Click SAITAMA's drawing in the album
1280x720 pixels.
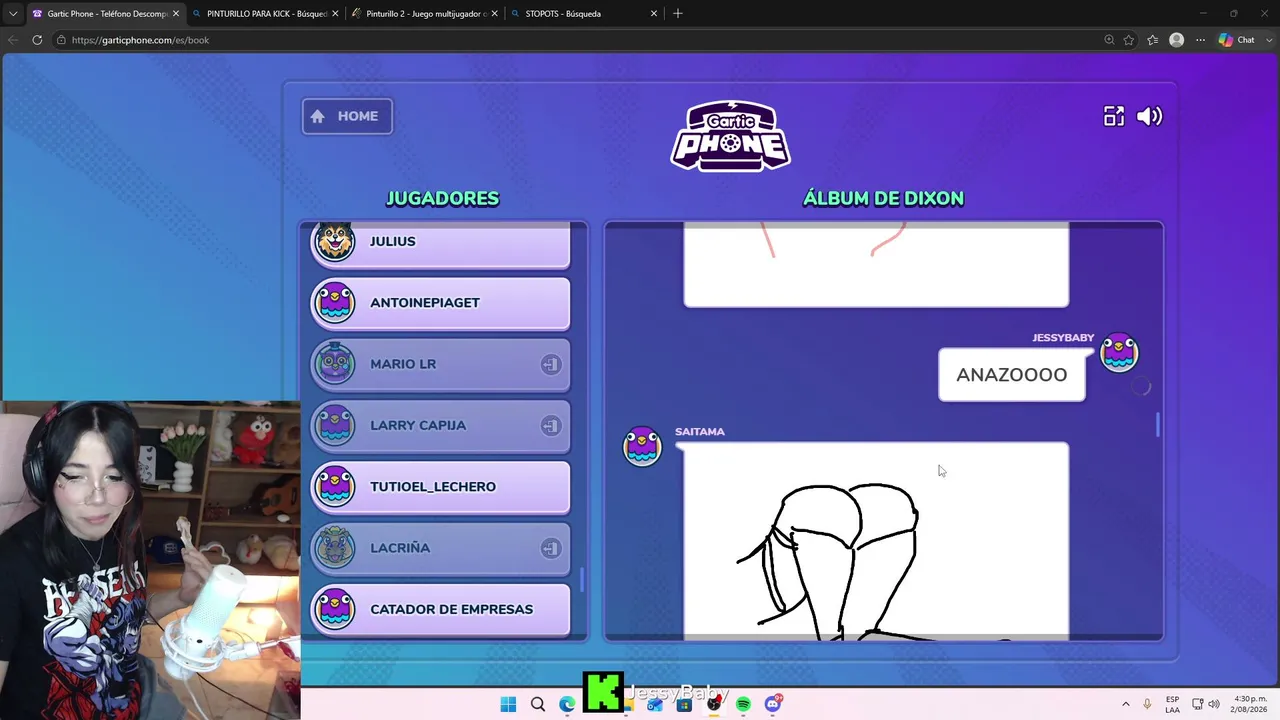[876, 541]
